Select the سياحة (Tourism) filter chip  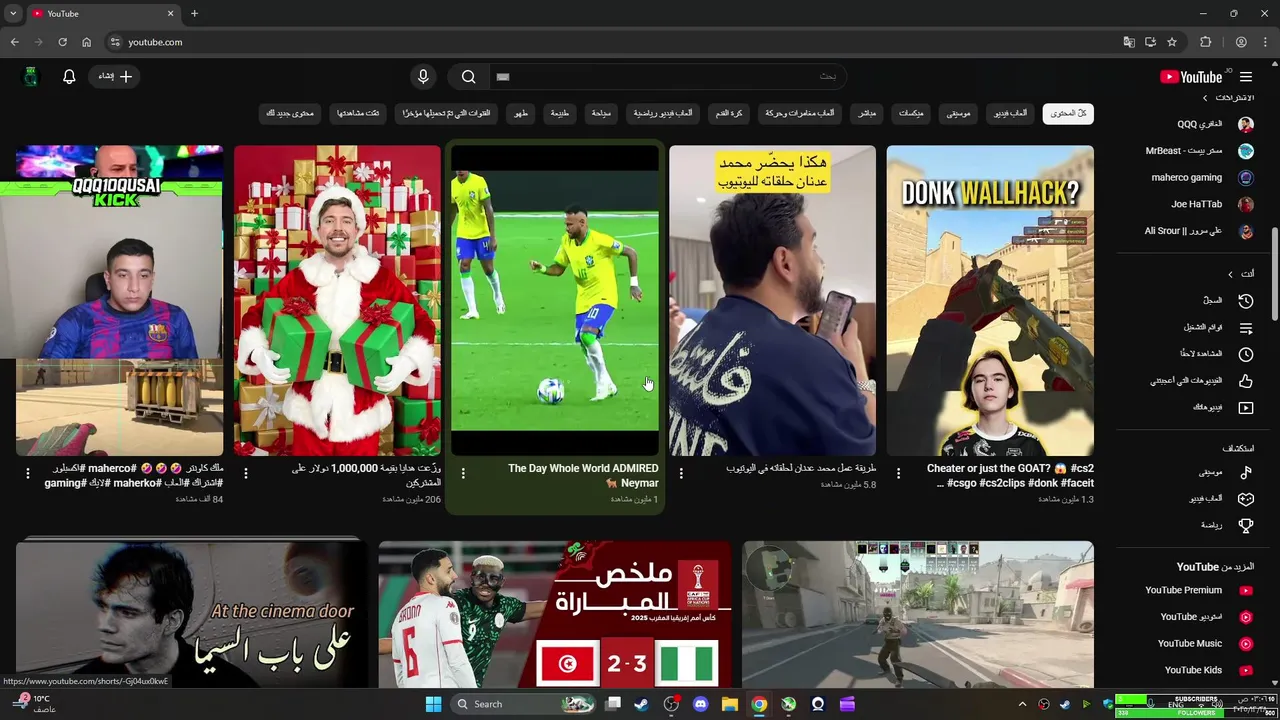[601, 113]
